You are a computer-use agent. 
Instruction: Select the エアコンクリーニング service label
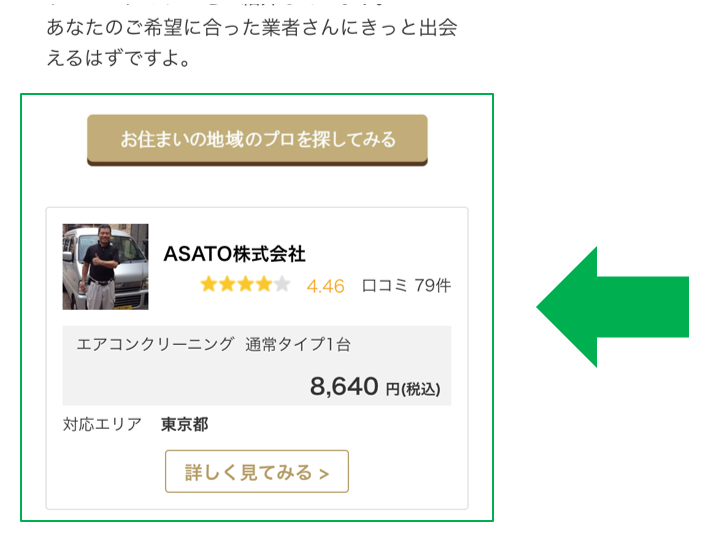(x=155, y=345)
